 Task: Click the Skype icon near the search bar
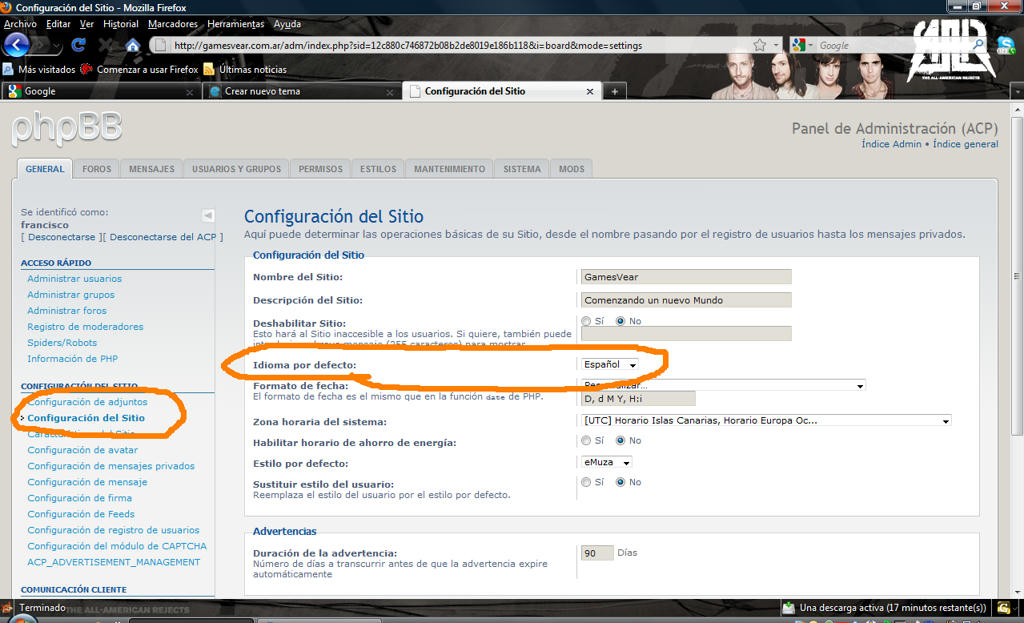click(x=1006, y=45)
